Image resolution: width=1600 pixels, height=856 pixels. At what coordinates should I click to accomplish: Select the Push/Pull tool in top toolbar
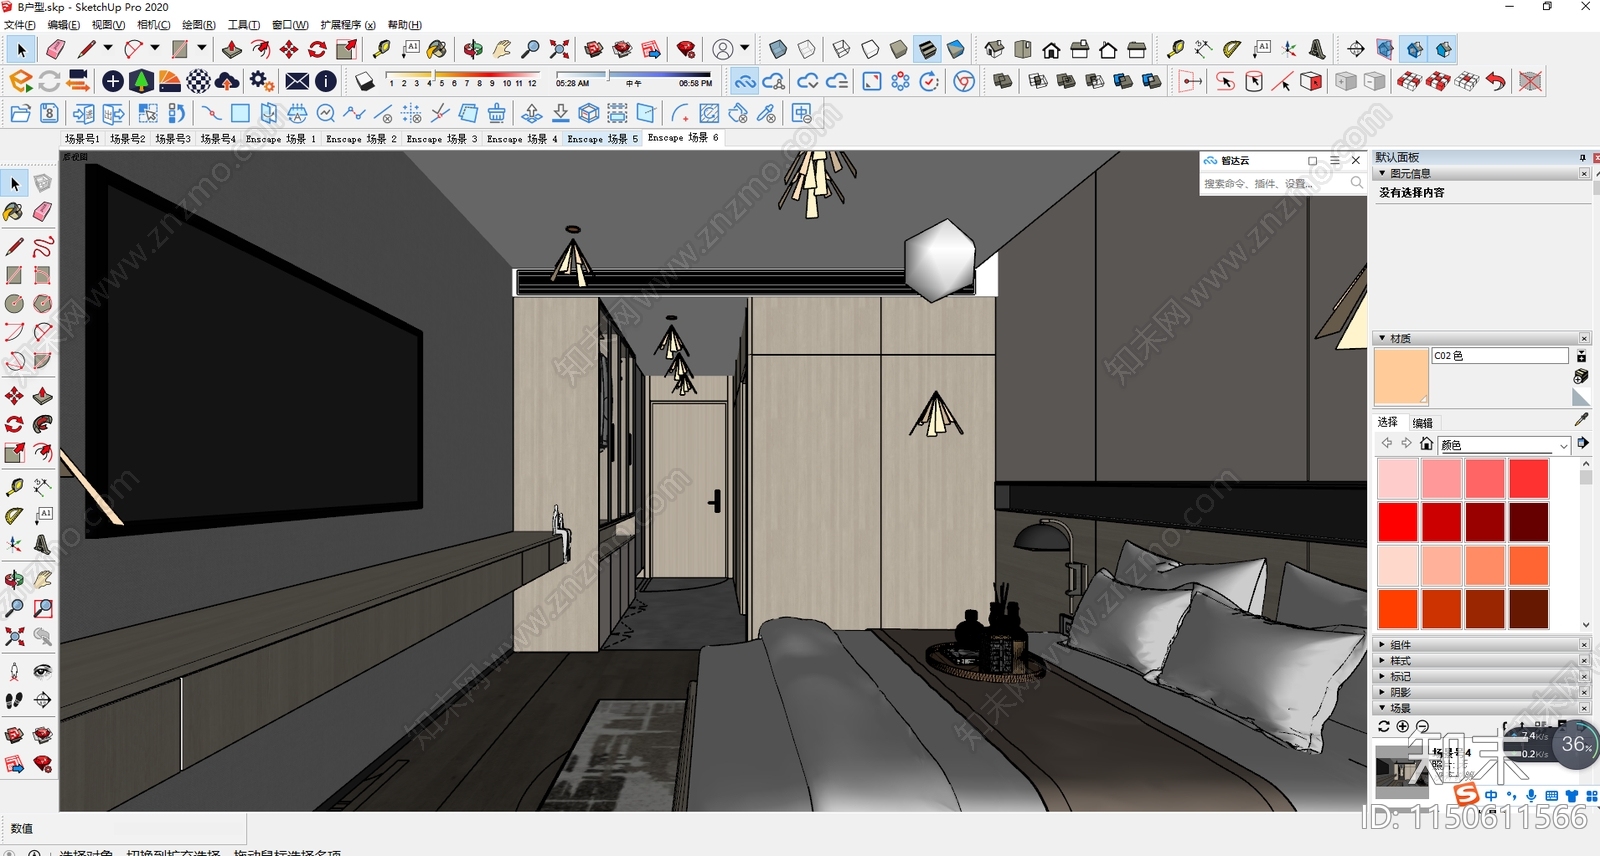pyautogui.click(x=232, y=49)
